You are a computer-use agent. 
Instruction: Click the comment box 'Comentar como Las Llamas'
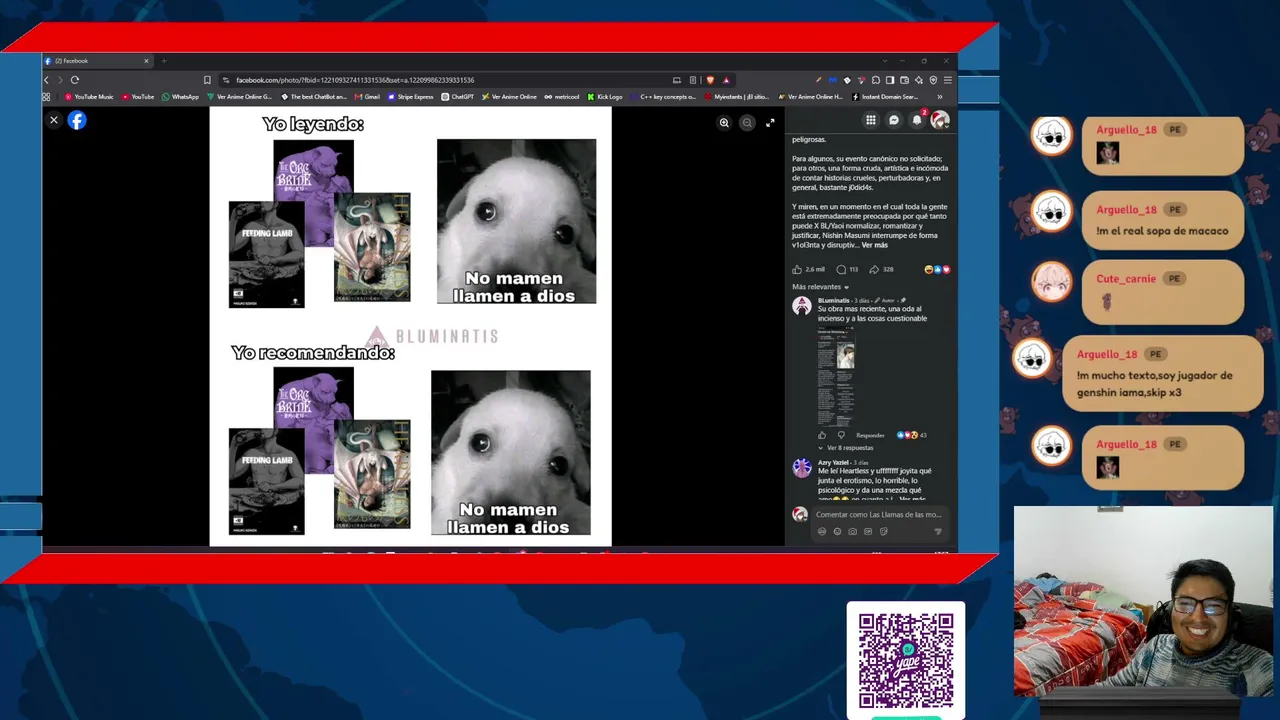click(878, 515)
